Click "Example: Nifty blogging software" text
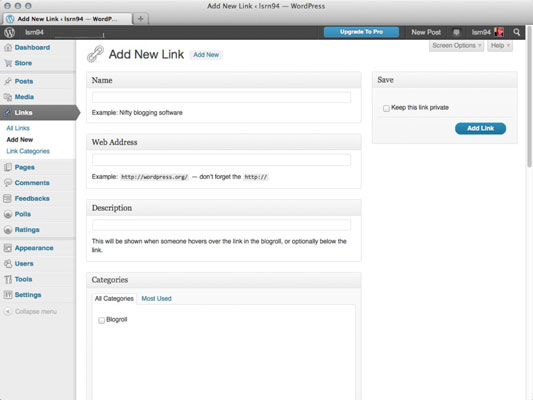This screenshot has height=400, width=533. point(137,113)
